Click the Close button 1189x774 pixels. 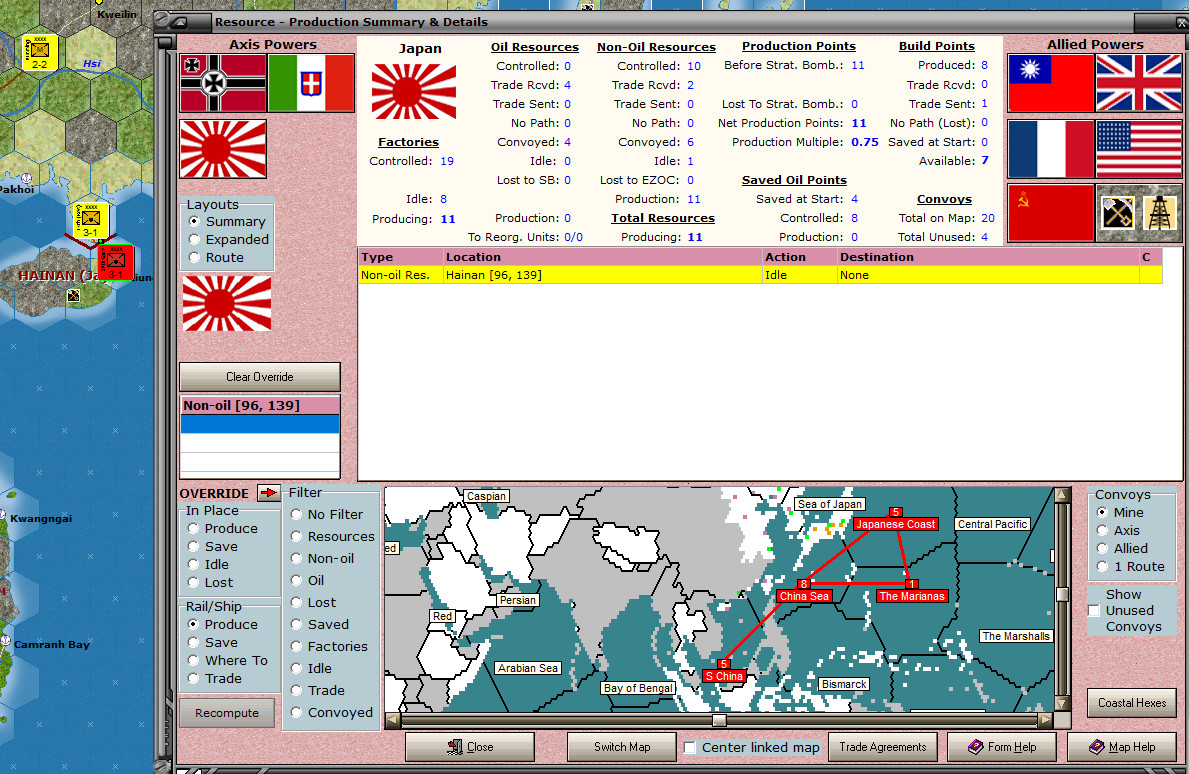click(x=469, y=747)
